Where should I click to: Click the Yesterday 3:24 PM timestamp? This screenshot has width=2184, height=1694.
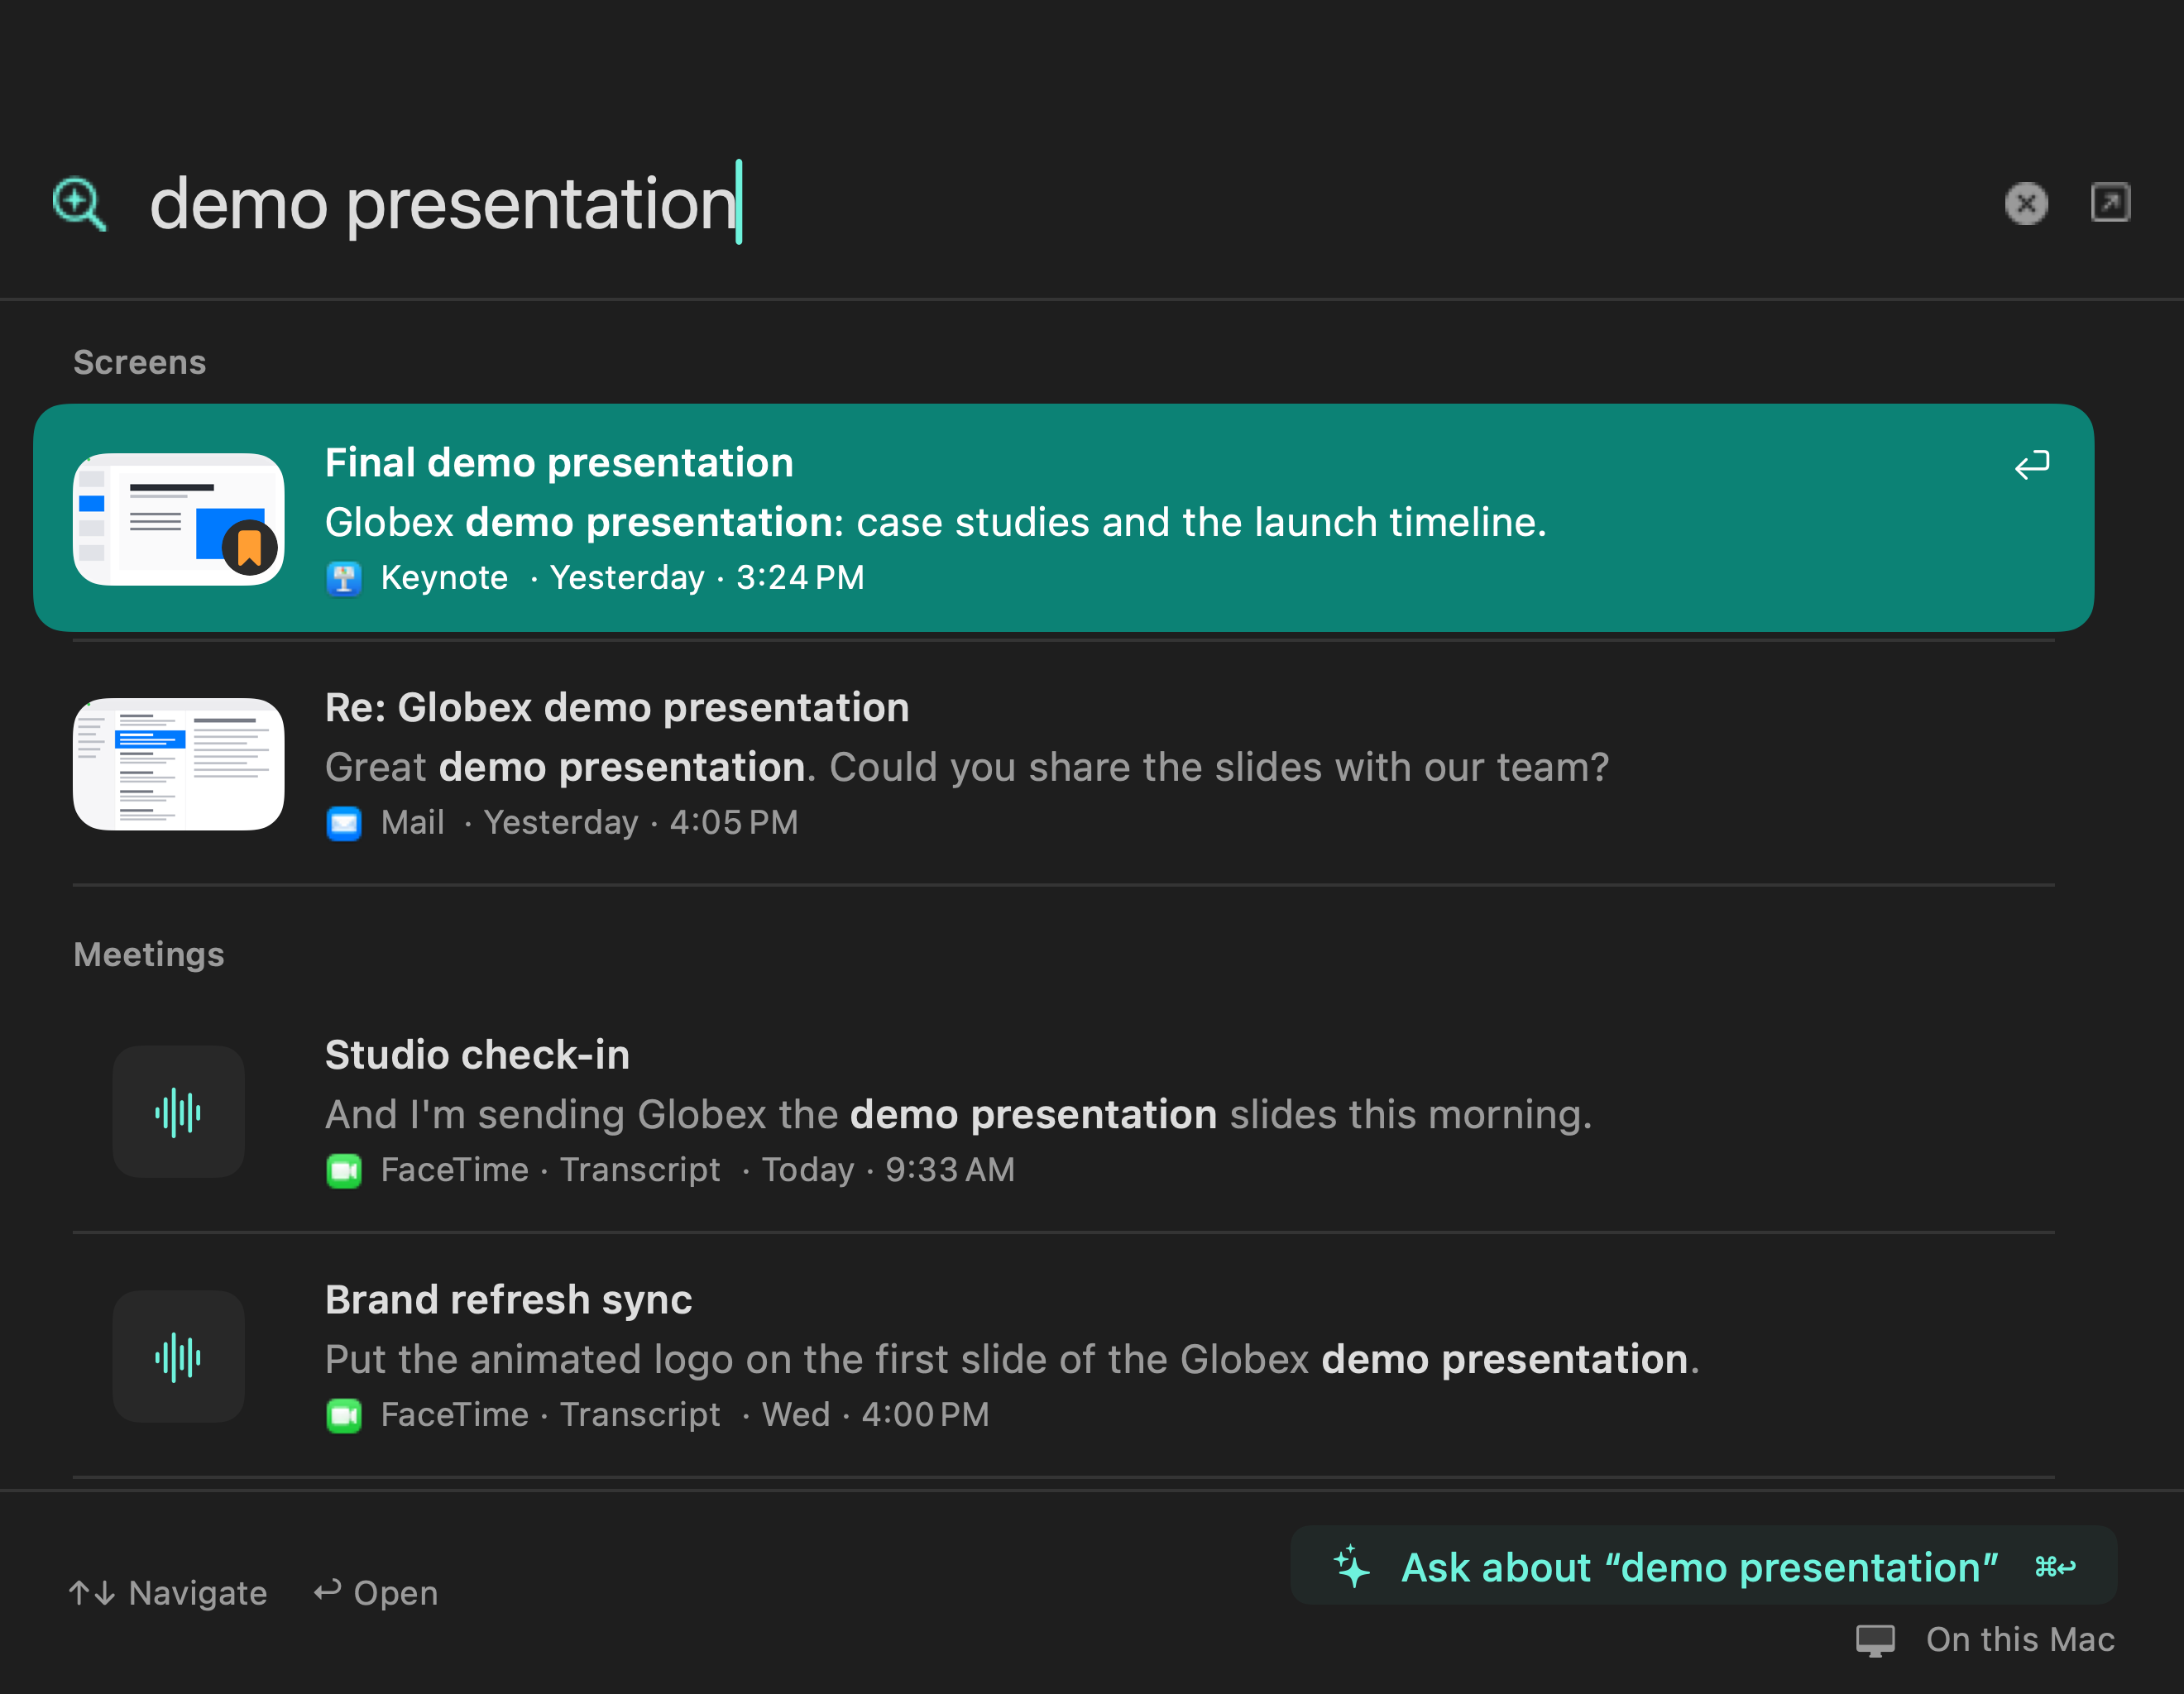pos(707,578)
